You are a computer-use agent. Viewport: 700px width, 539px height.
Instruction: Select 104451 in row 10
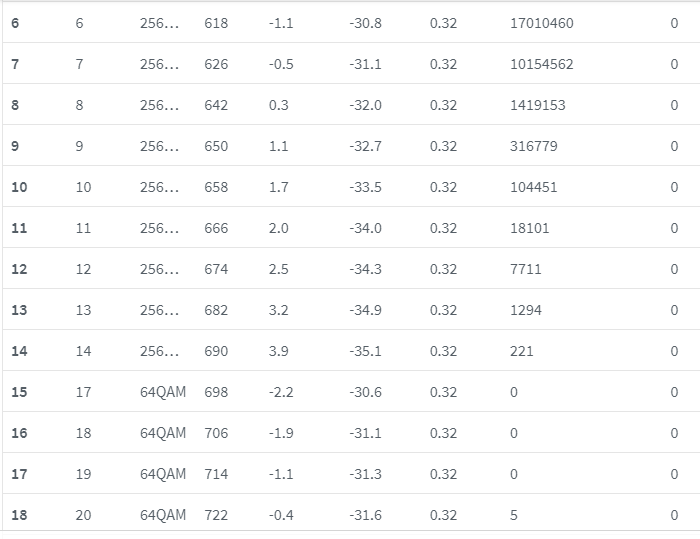point(533,187)
